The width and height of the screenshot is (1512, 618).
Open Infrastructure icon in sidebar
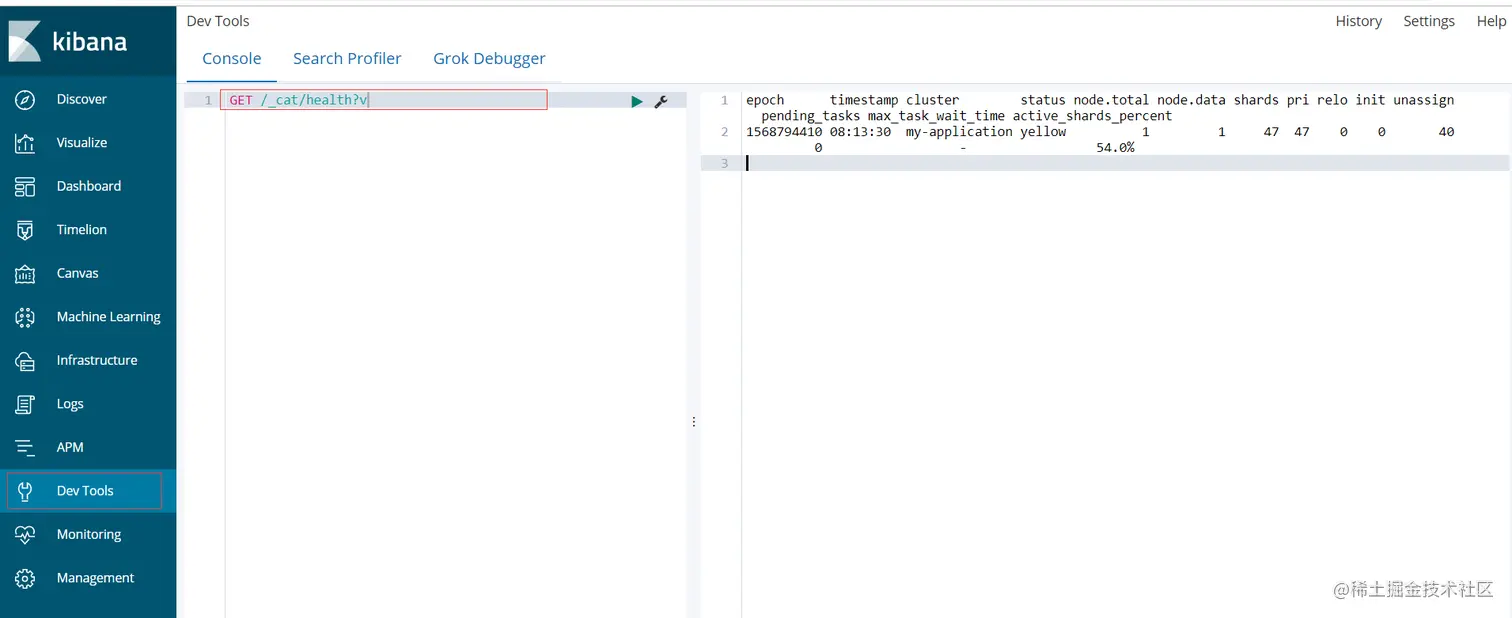point(25,360)
